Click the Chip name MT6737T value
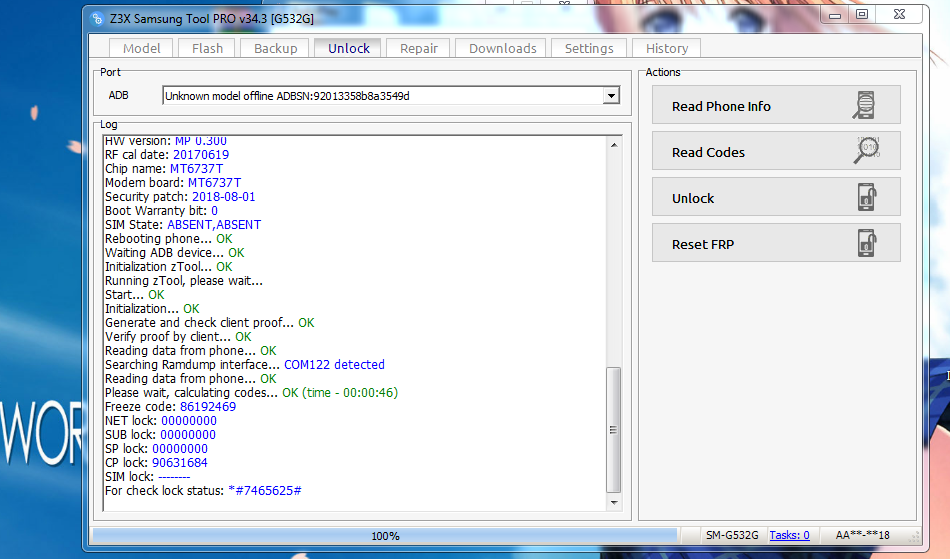This screenshot has height=559, width=950. point(196,168)
